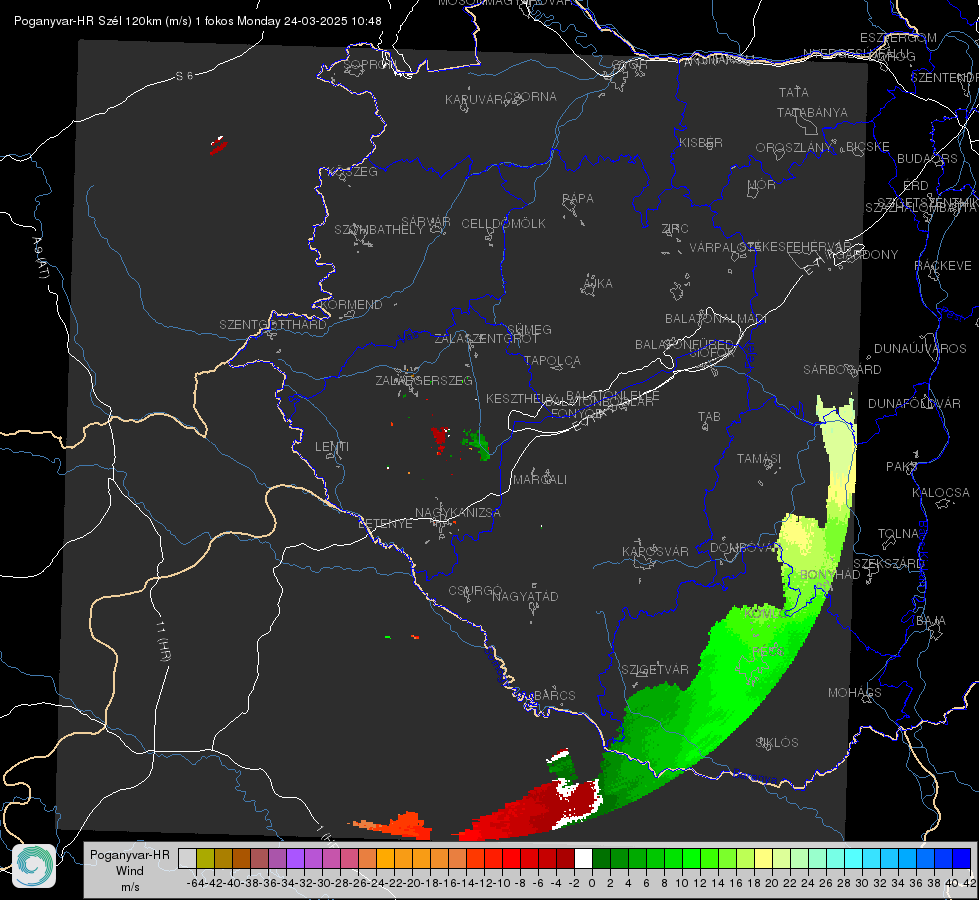The width and height of the screenshot is (979, 900).
Task: Click the KALOCSA label
Action: 941,493
